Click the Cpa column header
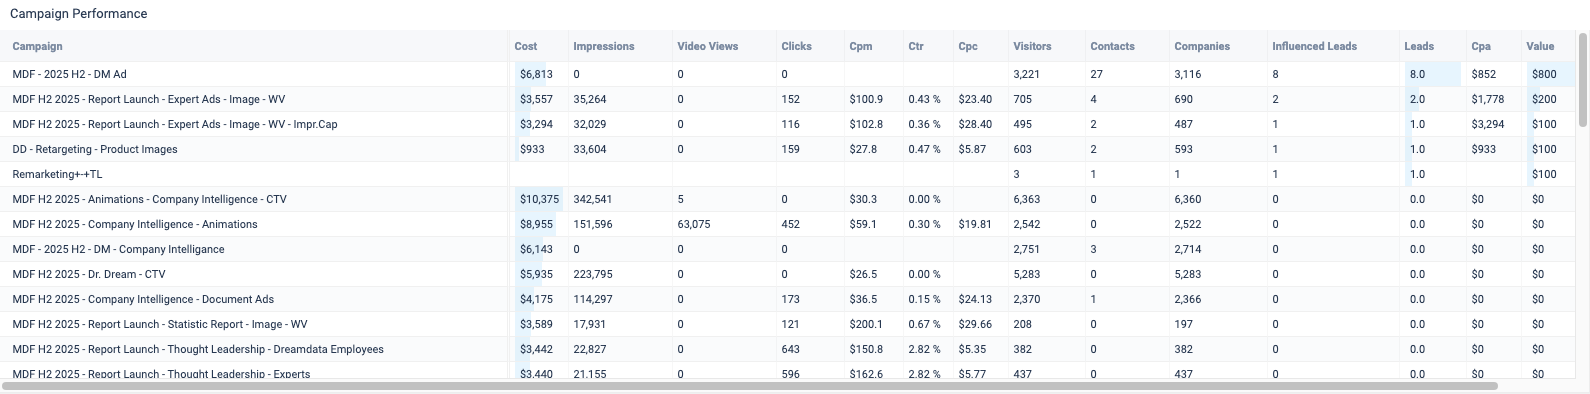 [x=1481, y=46]
